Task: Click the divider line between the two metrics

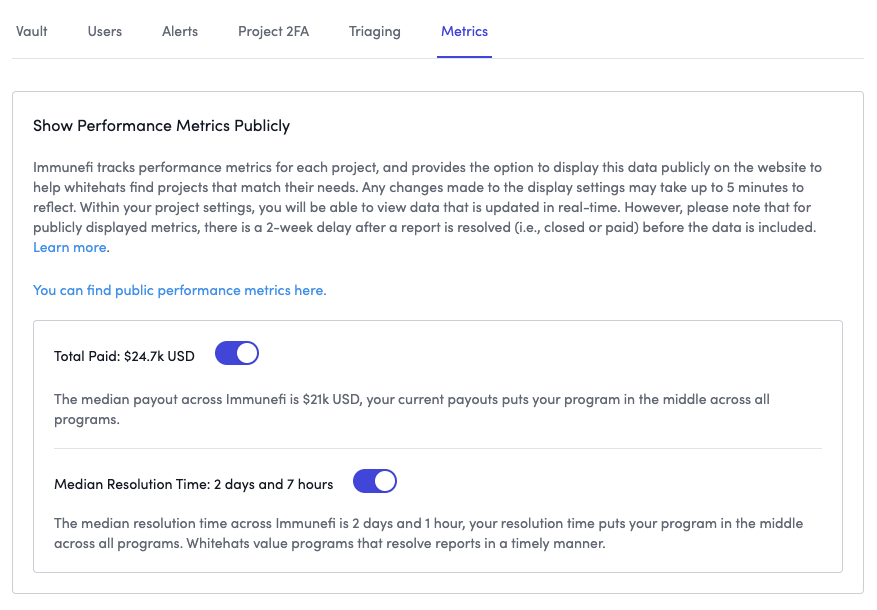Action: click(437, 448)
